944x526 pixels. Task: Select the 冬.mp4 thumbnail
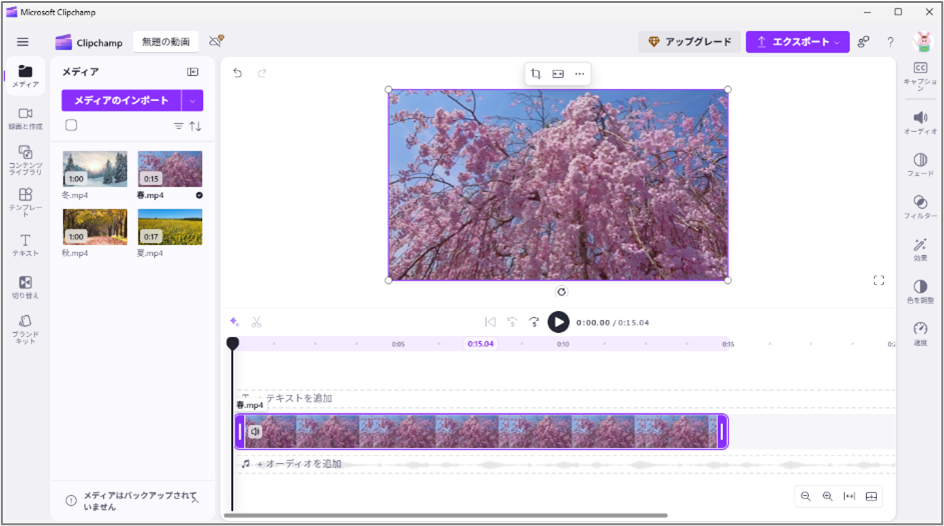95,169
